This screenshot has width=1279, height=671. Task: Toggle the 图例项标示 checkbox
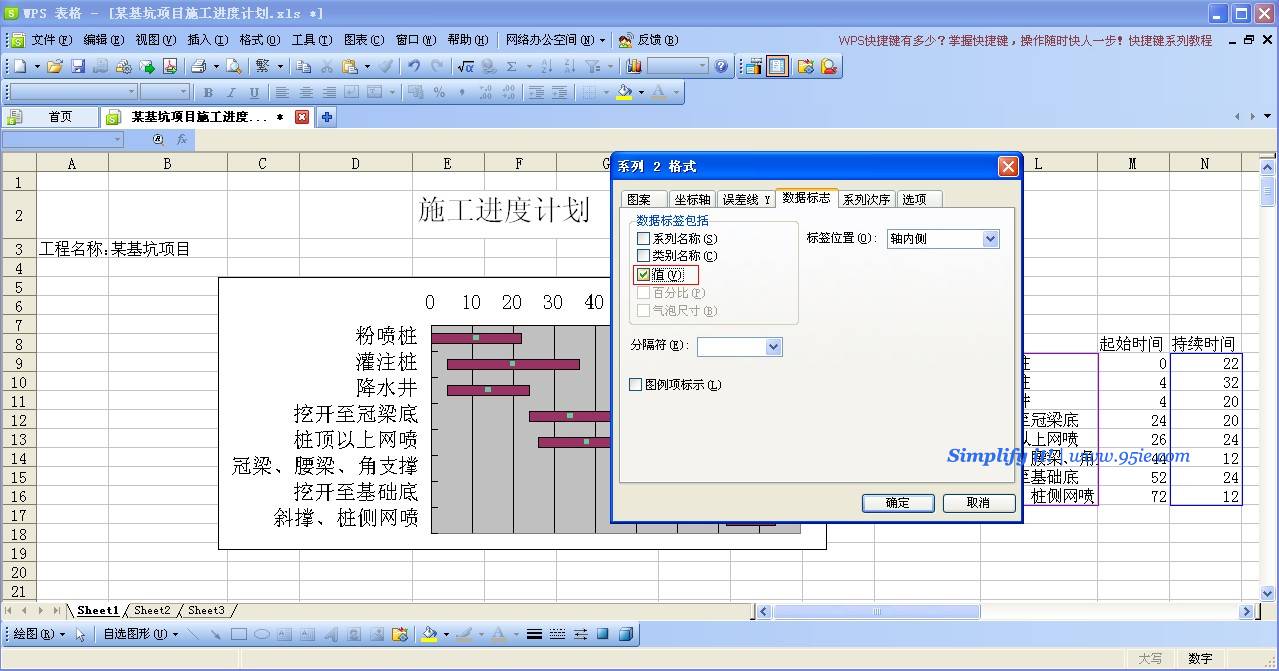[635, 385]
